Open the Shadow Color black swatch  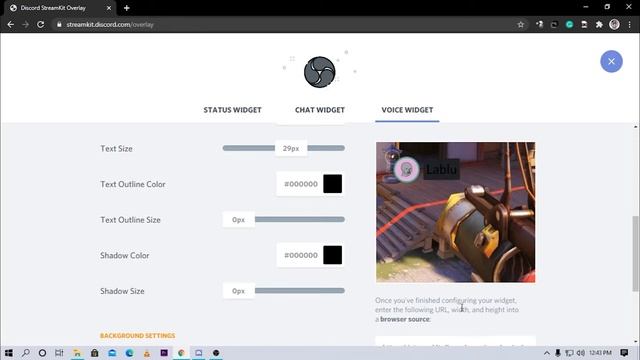(333, 255)
